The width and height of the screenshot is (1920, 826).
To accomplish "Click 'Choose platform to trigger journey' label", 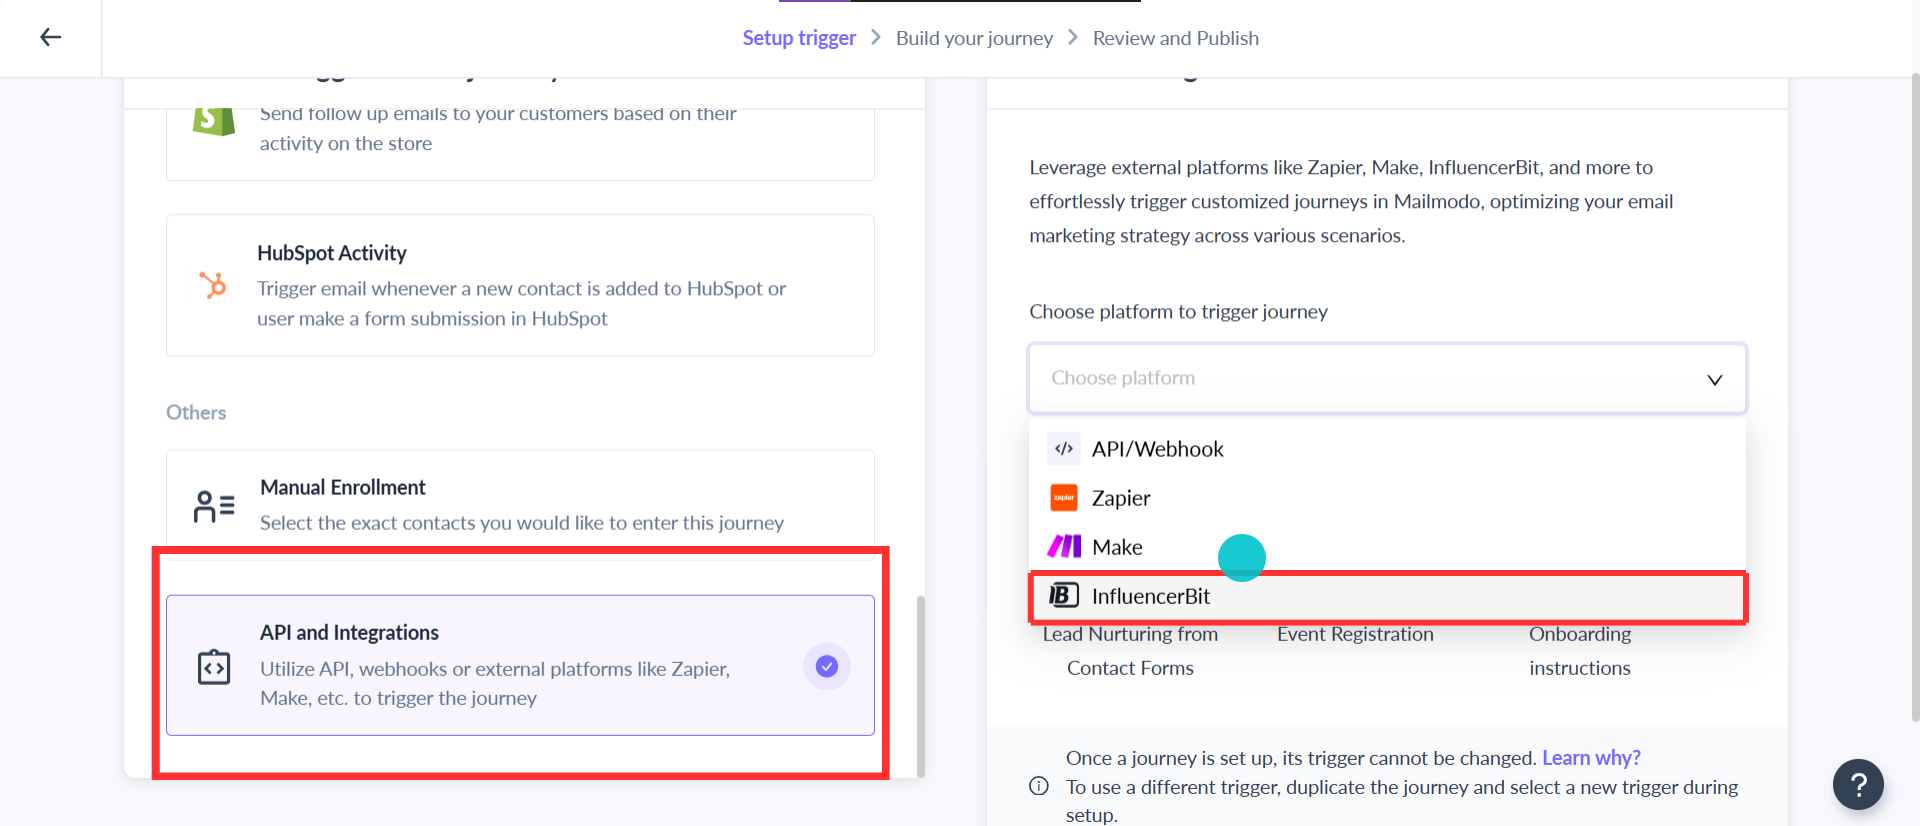I will (x=1178, y=311).
